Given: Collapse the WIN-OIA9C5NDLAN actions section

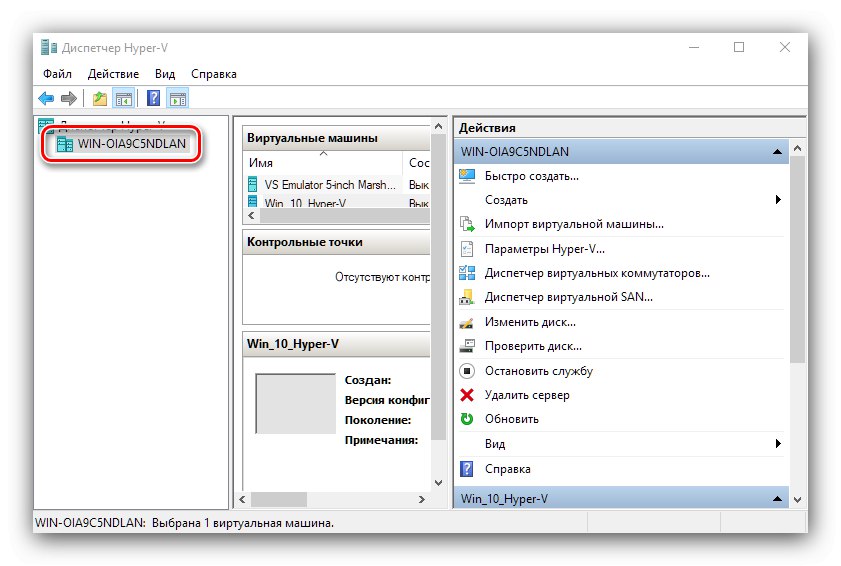Looking at the screenshot, I should pos(777,152).
